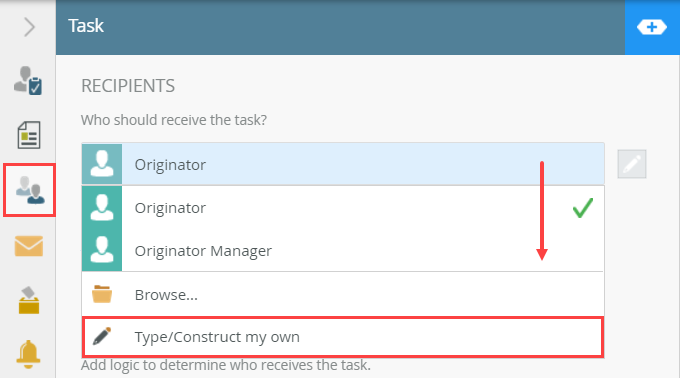
Task: Expand the side panel chevron arrow
Action: [29, 27]
